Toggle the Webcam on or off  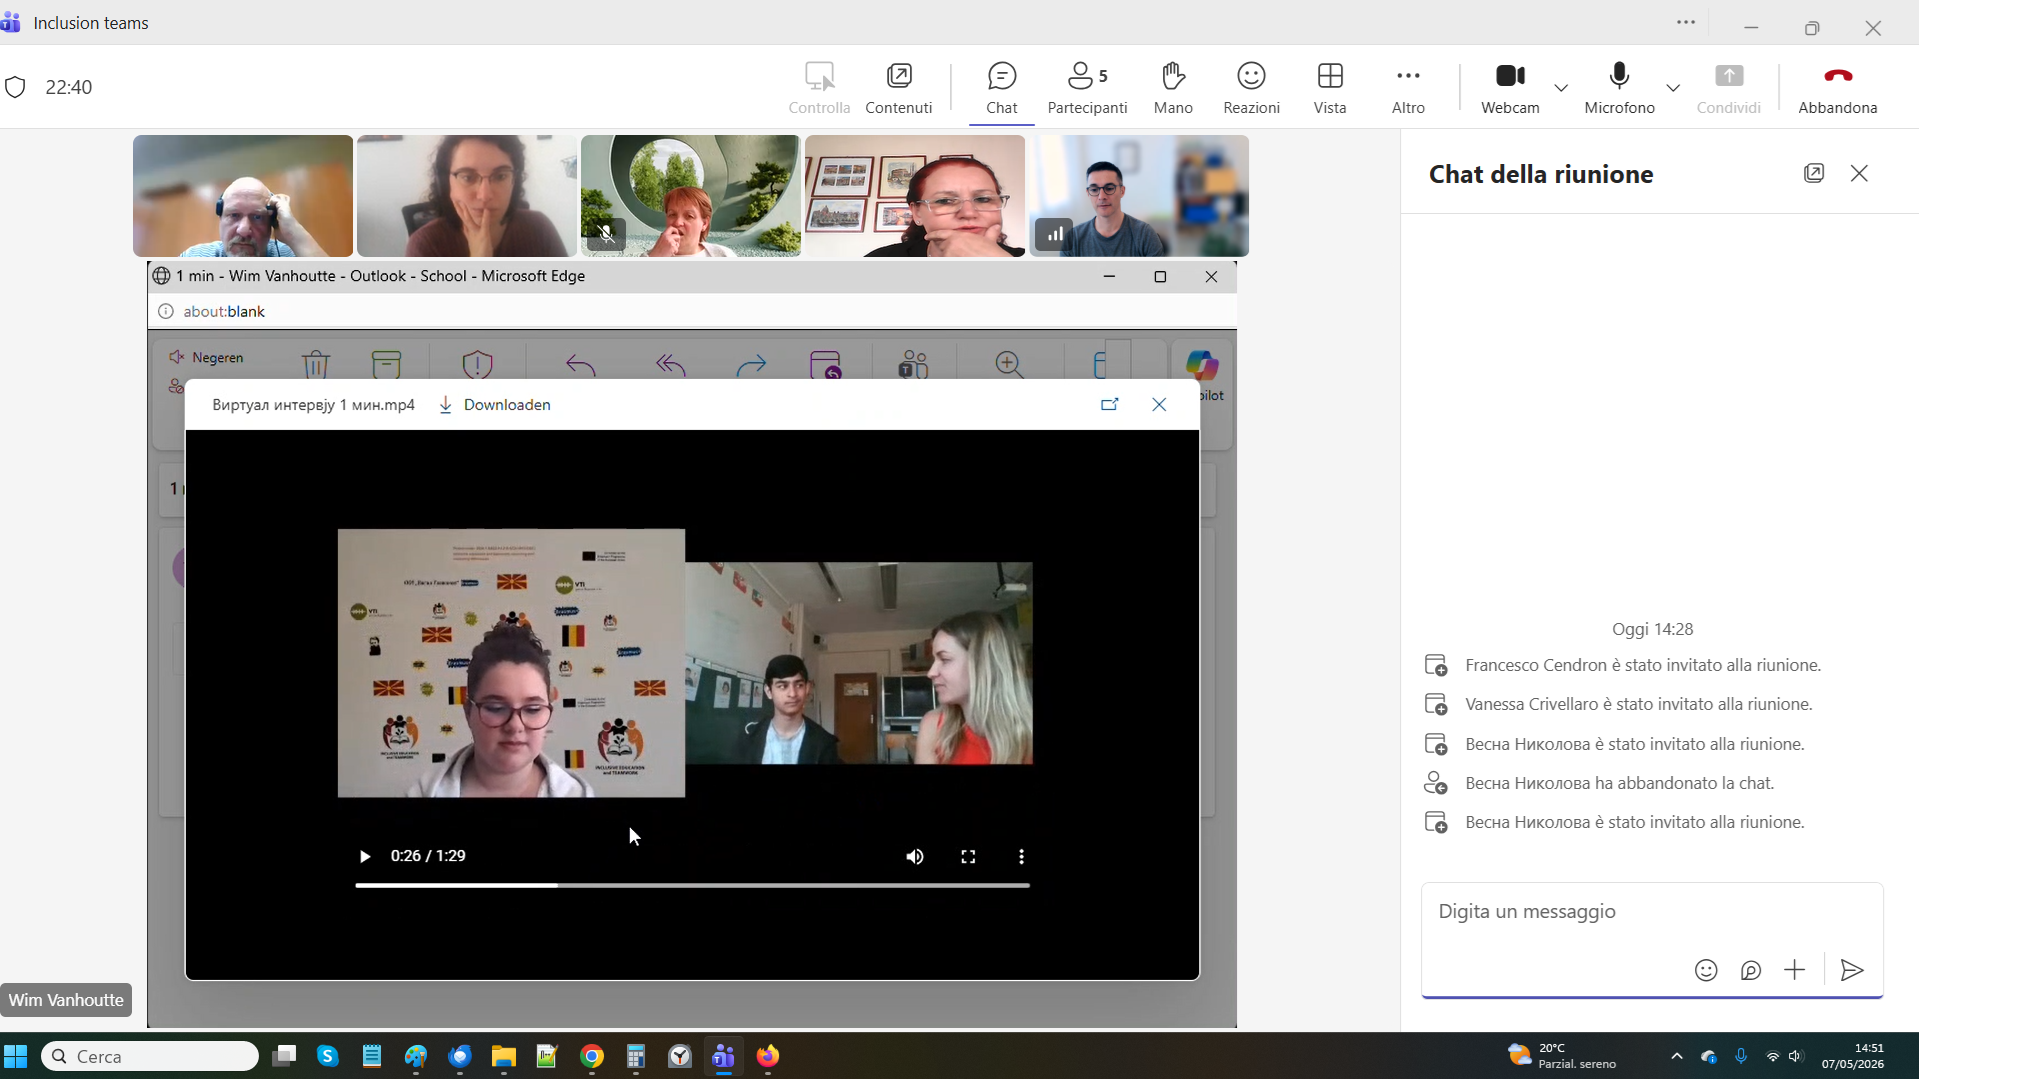(1510, 88)
